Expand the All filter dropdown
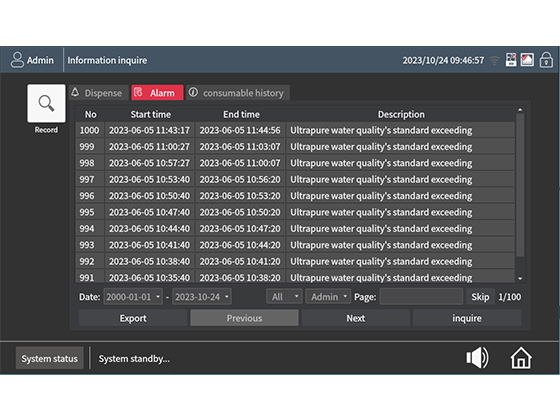Viewport: 560px width, 420px height. point(284,297)
